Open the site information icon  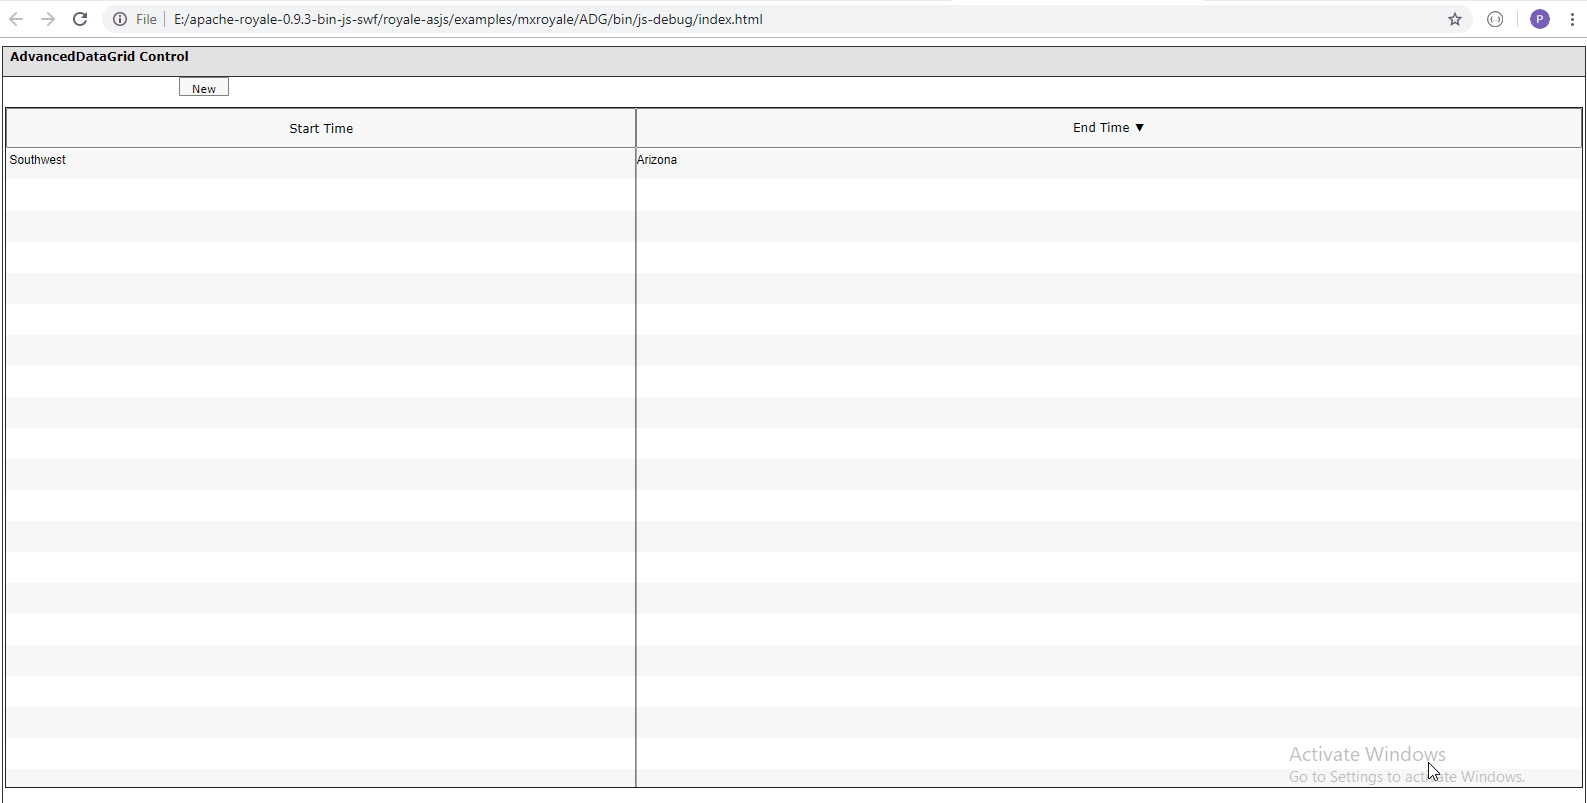coord(120,19)
